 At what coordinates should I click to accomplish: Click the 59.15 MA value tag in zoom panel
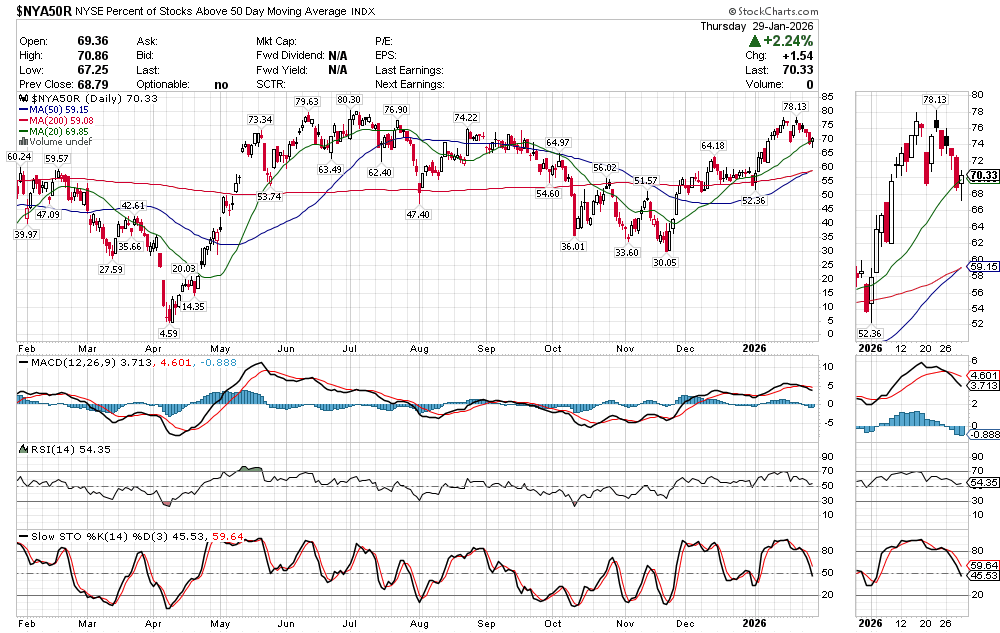pyautogui.click(x=982, y=266)
